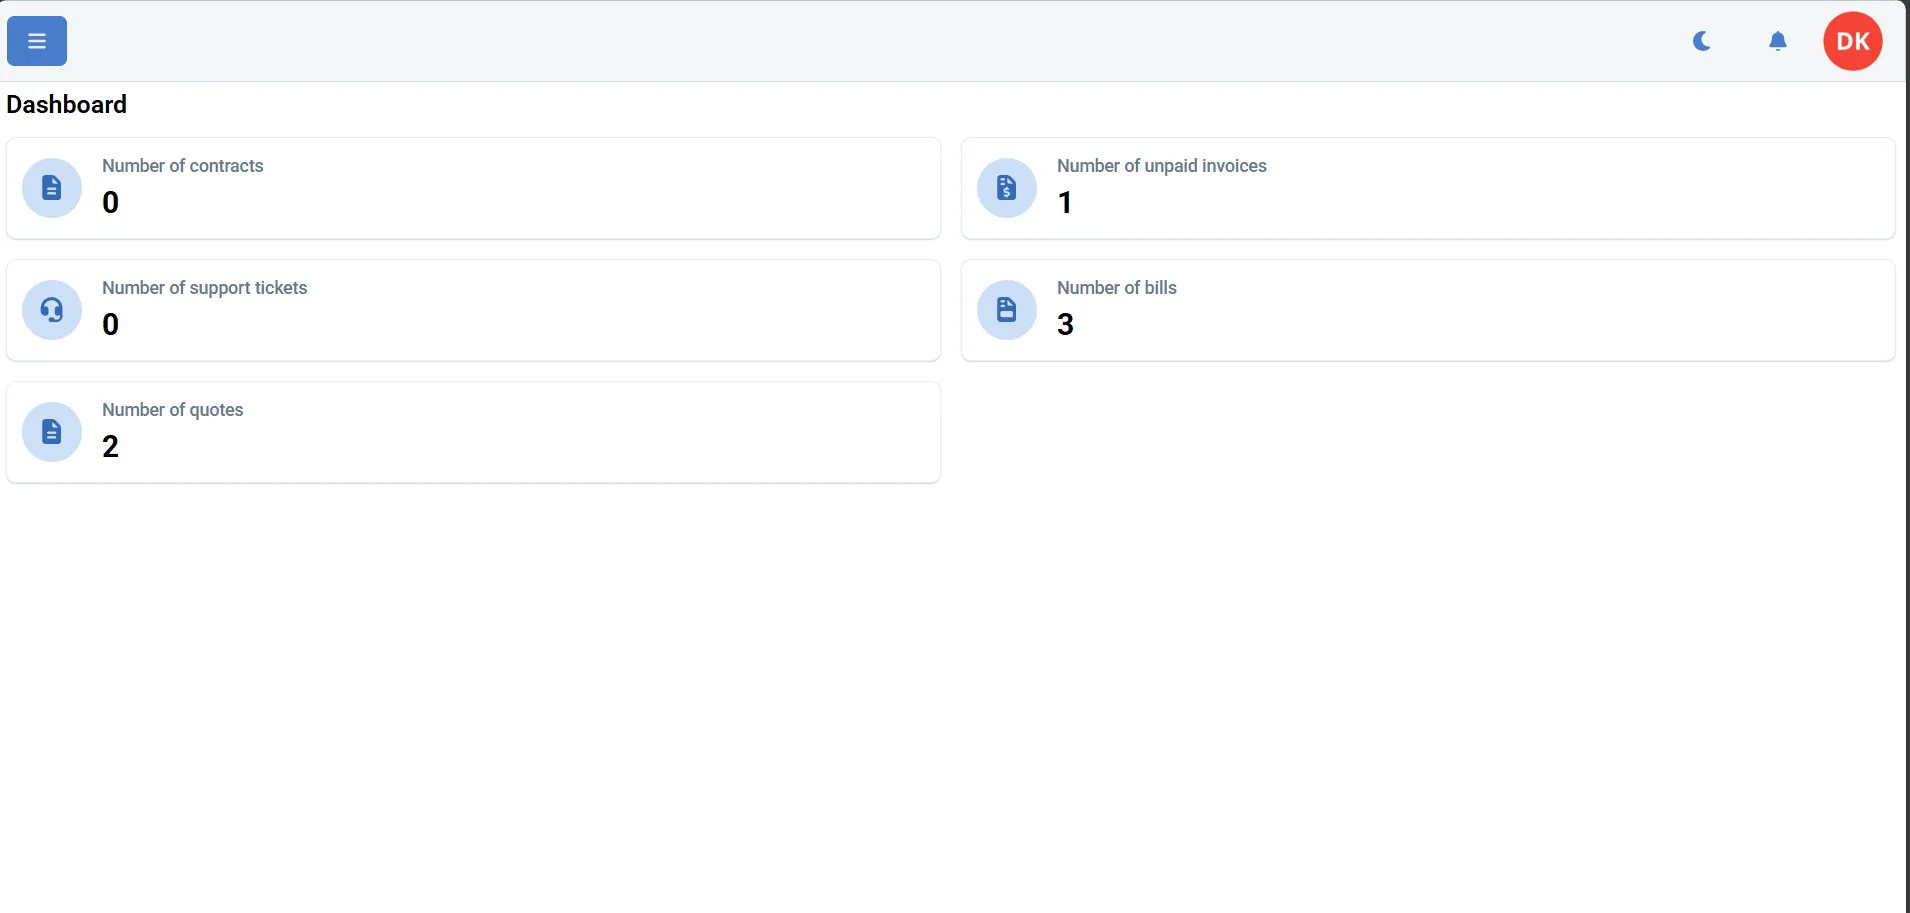Click the contracts document icon

pos(51,188)
